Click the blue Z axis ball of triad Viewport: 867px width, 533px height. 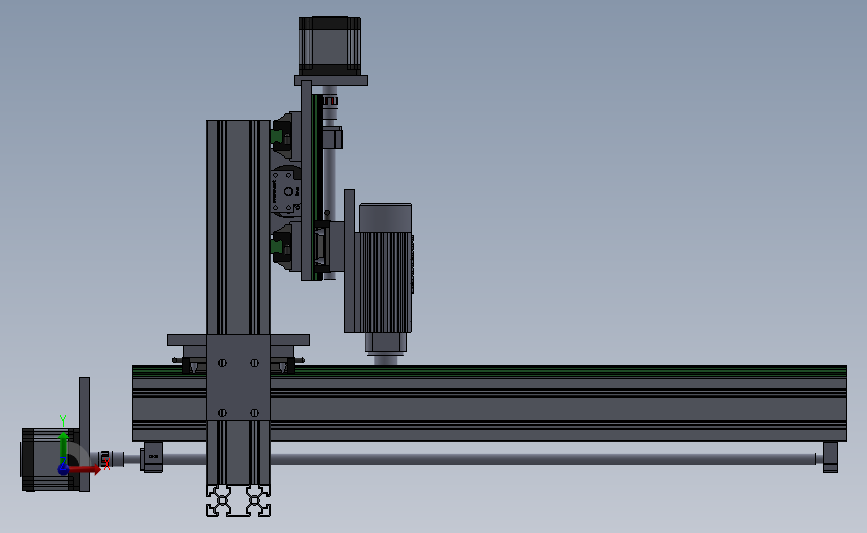coord(63,469)
